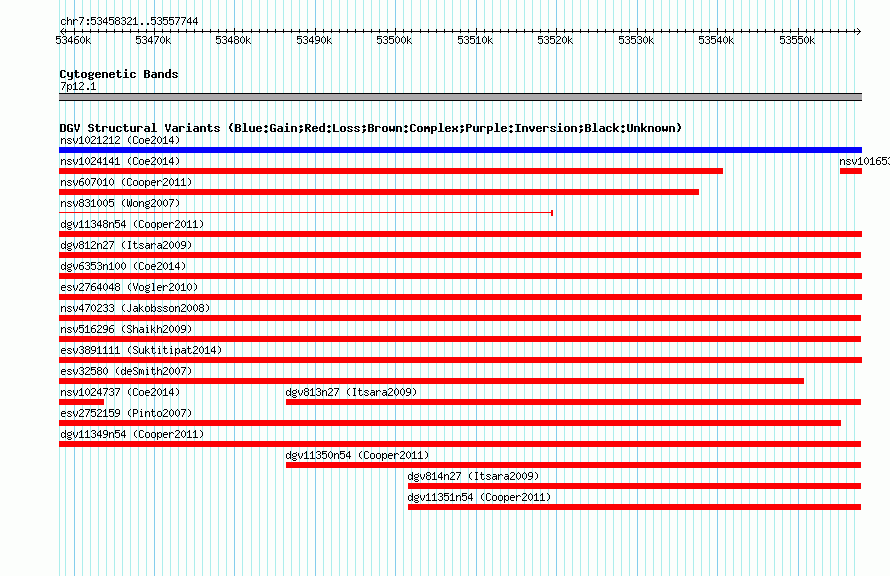Select the red bar for nsv607010

point(379,192)
